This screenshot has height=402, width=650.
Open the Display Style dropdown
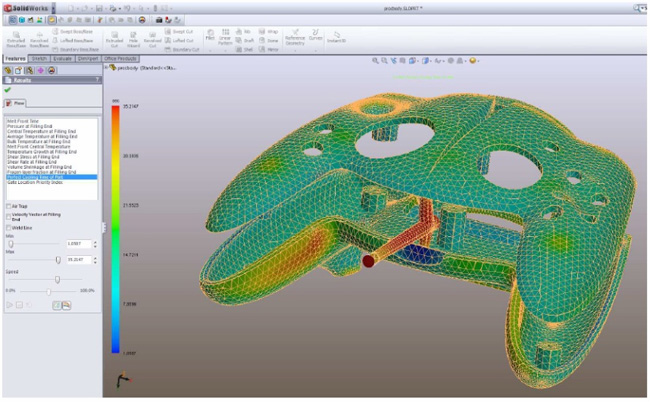click(430, 61)
